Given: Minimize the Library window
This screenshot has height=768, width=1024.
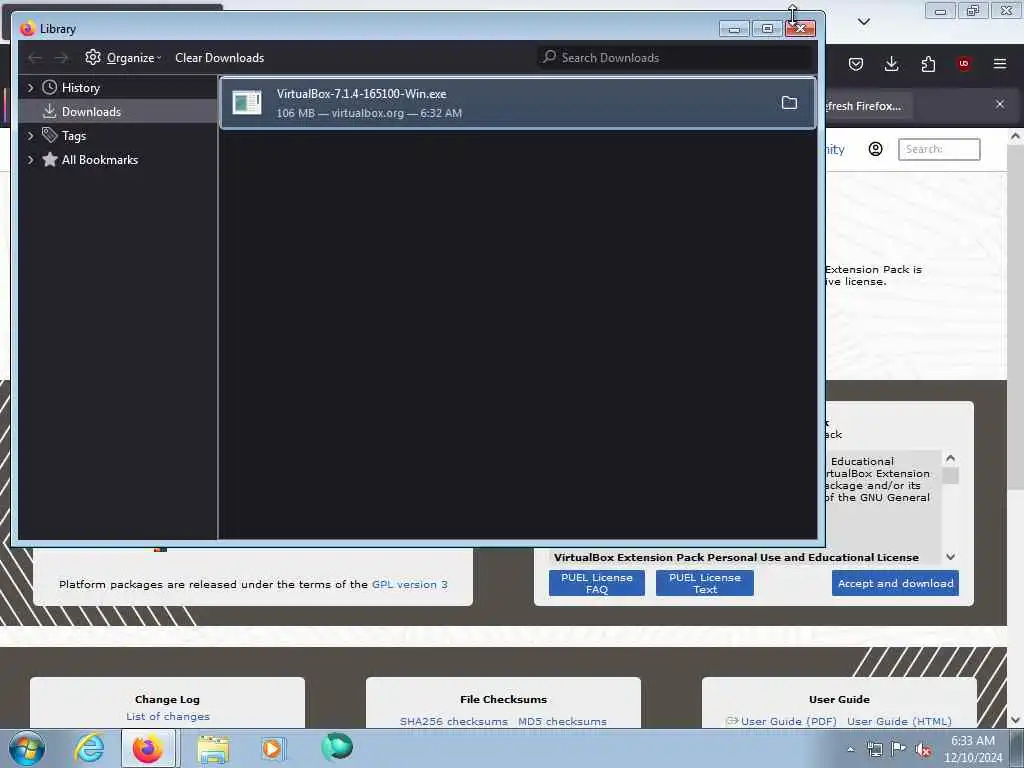Looking at the screenshot, I should click(734, 29).
